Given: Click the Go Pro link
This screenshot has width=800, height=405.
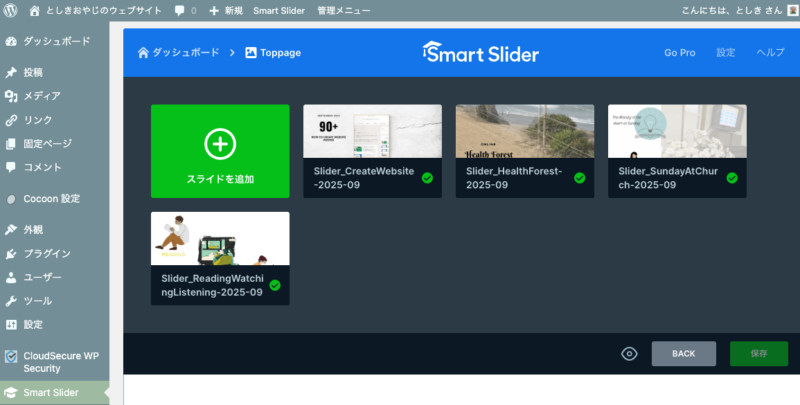Looking at the screenshot, I should [x=679, y=52].
